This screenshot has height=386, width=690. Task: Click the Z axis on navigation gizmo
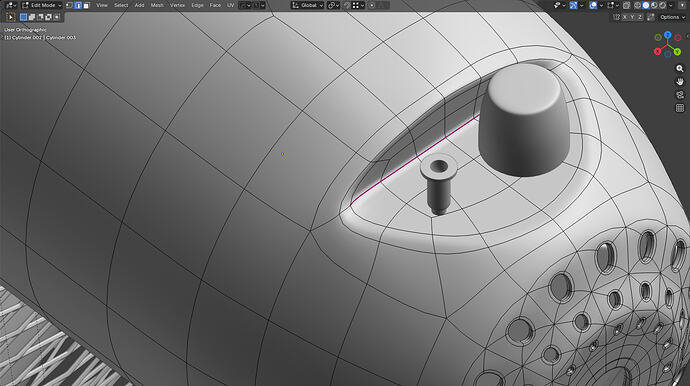click(668, 35)
